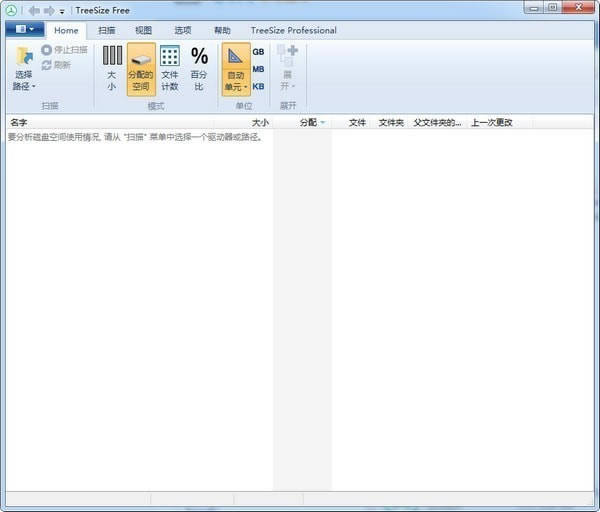This screenshot has width=600, height=512.
Task: Click the hint text about analyzing disk space
Action: 135,137
